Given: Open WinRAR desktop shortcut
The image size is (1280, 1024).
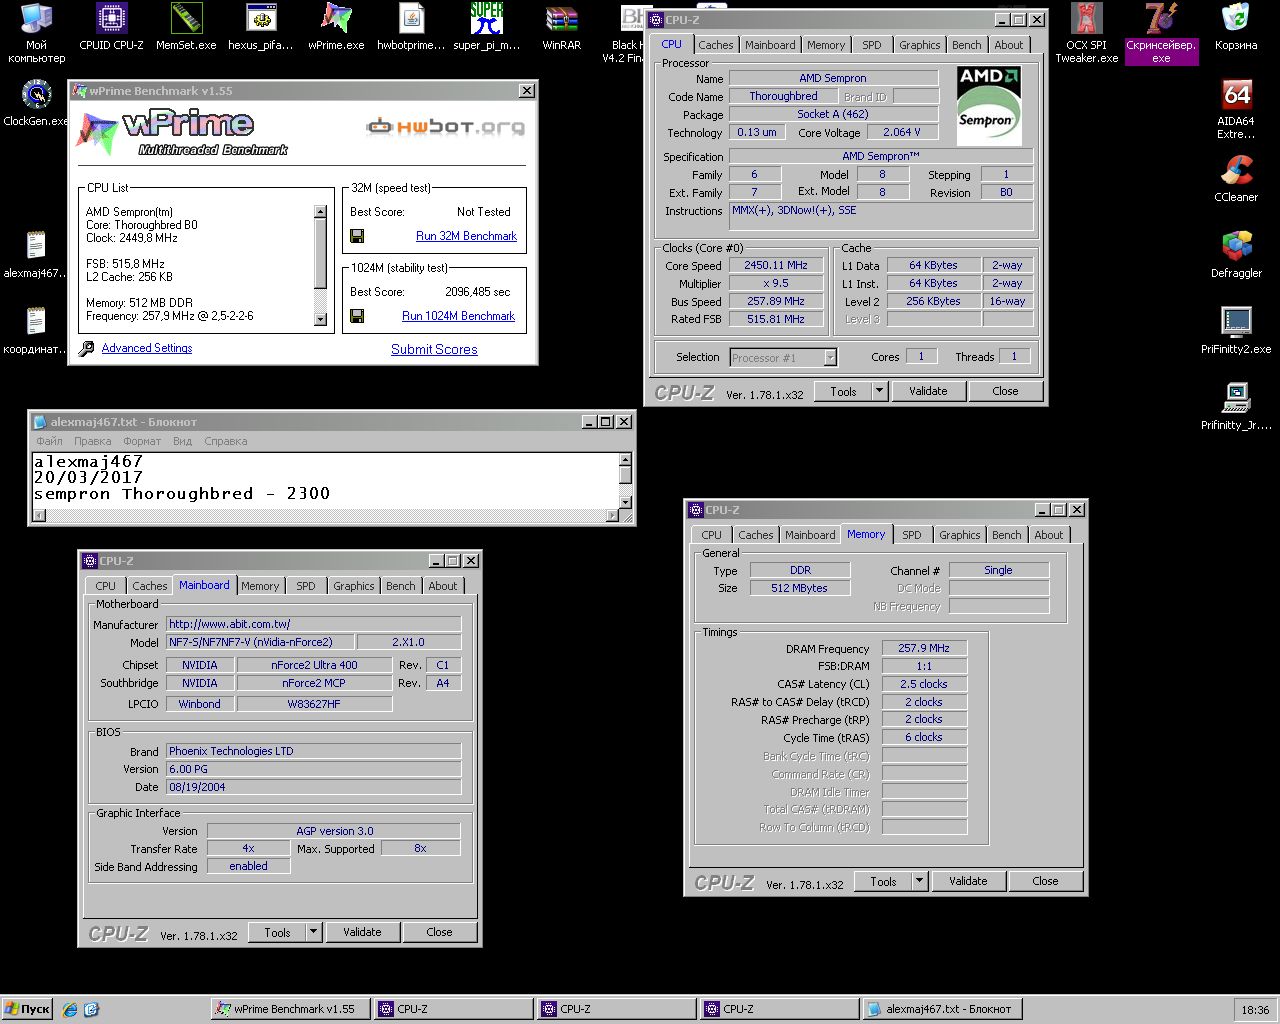Looking at the screenshot, I should point(562,27).
